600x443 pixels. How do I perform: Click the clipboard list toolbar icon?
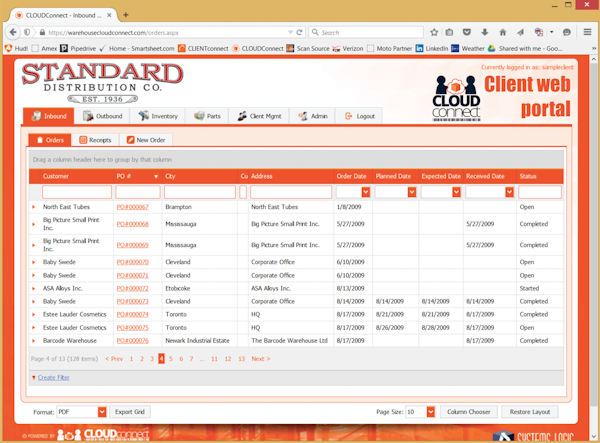pos(449,33)
